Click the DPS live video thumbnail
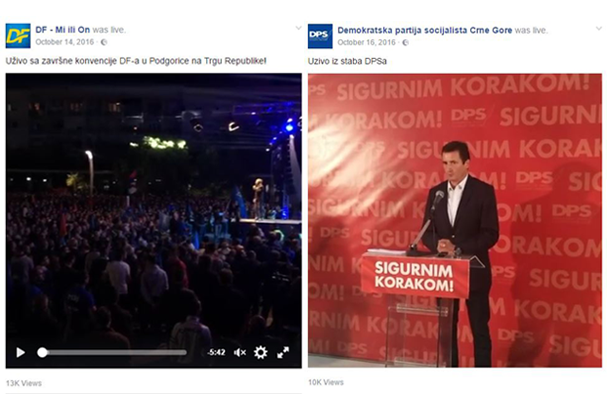Viewport: 607px width, 406px height. (x=455, y=220)
